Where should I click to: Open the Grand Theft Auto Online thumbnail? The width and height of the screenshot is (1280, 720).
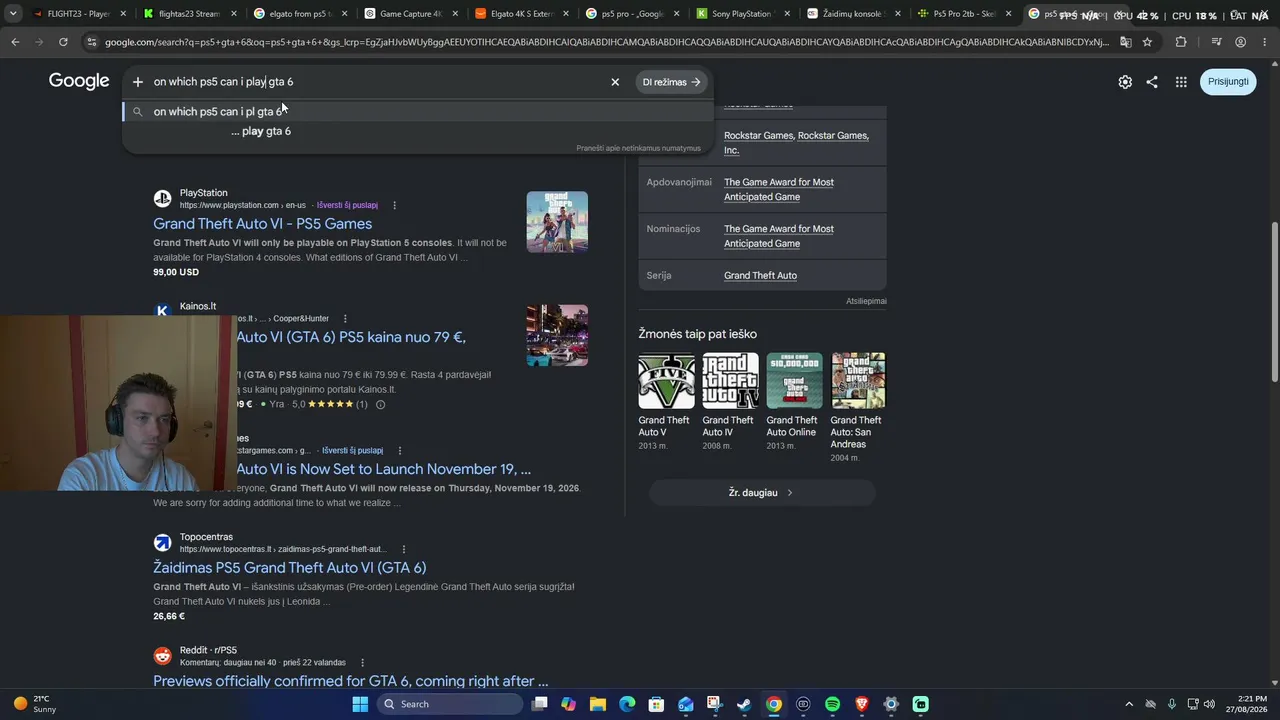tap(794, 381)
